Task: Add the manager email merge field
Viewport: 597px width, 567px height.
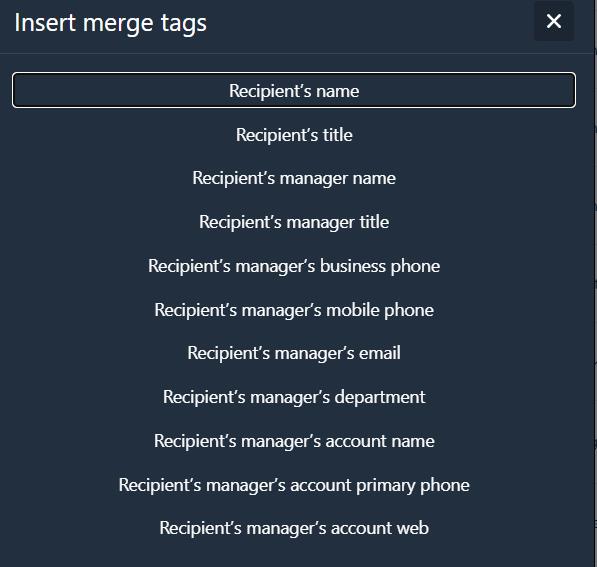Action: point(294,353)
